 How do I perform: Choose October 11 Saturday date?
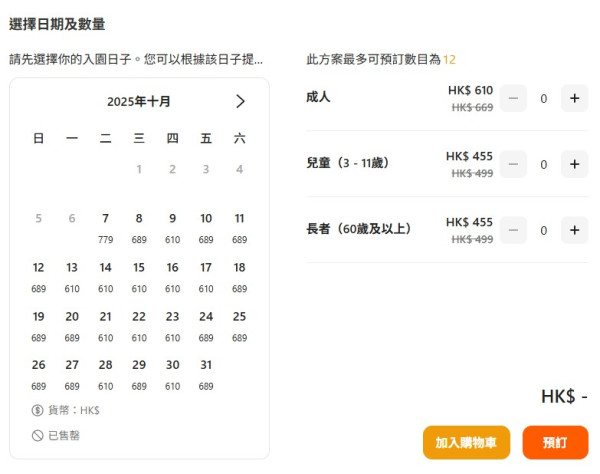tap(239, 226)
